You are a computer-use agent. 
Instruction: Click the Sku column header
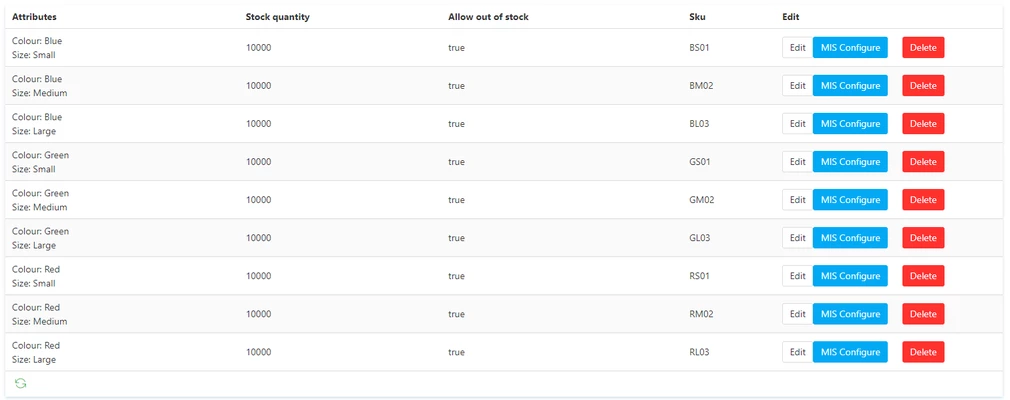pyautogui.click(x=697, y=17)
